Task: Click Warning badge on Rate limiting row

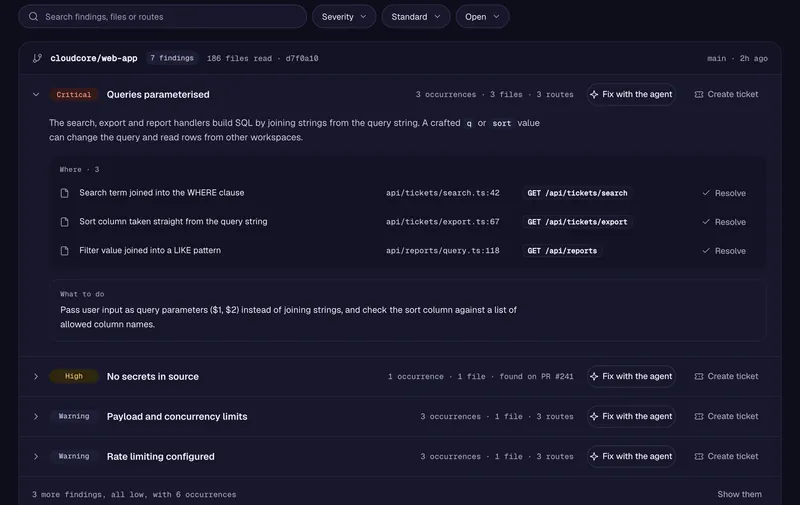Action: click(73, 457)
